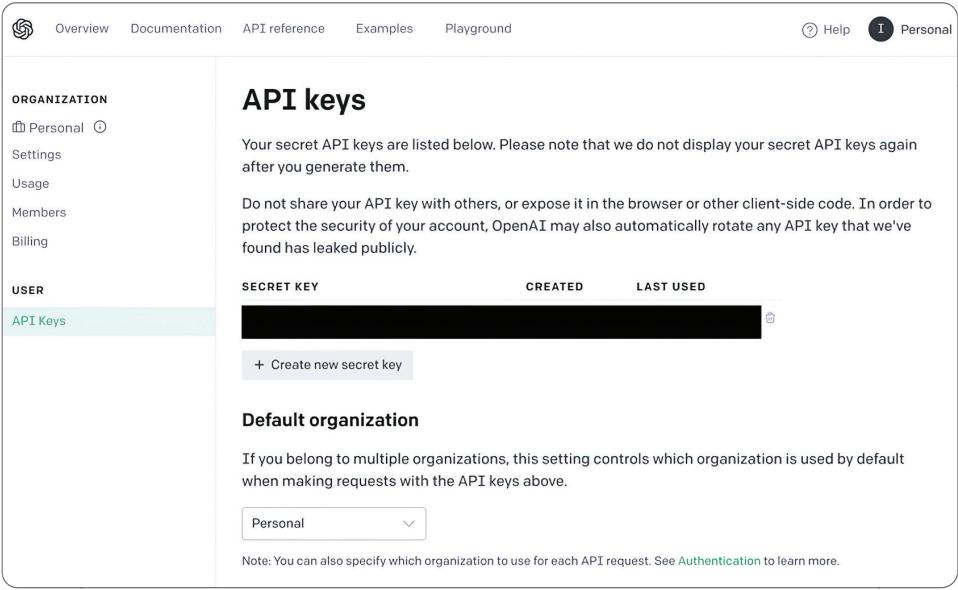Click the briefcase icon next to Personal

click(19, 127)
